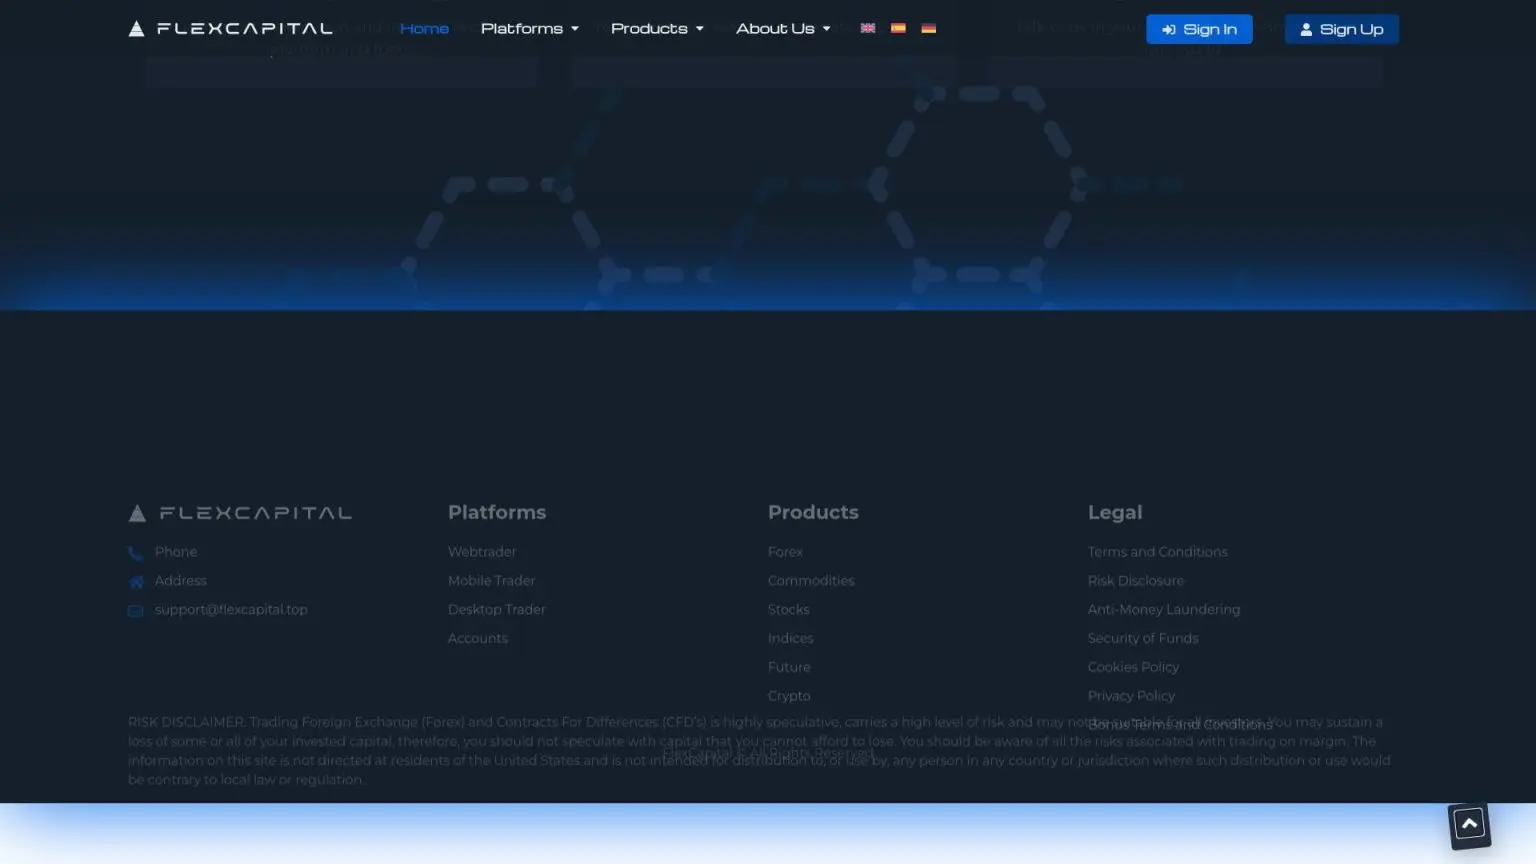Choose the German flag language icon
Viewport: 1536px width, 864px height.
coord(928,29)
